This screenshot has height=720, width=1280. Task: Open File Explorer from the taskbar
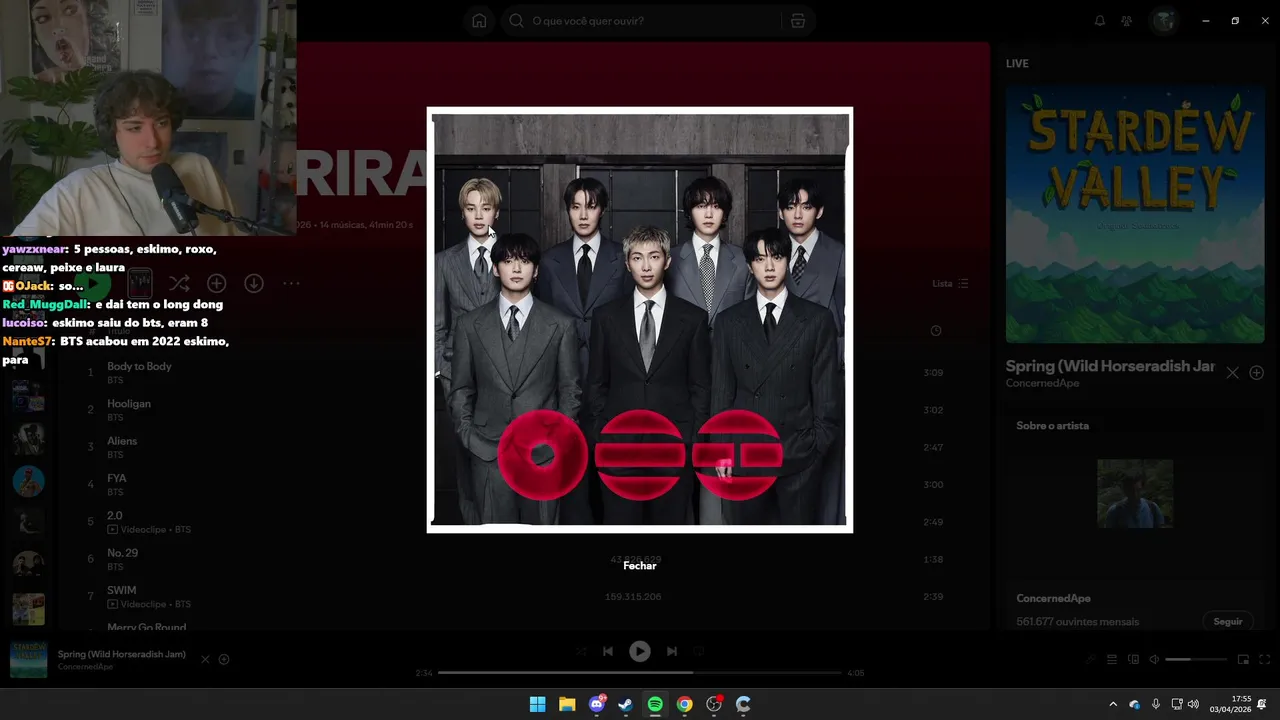(x=567, y=704)
